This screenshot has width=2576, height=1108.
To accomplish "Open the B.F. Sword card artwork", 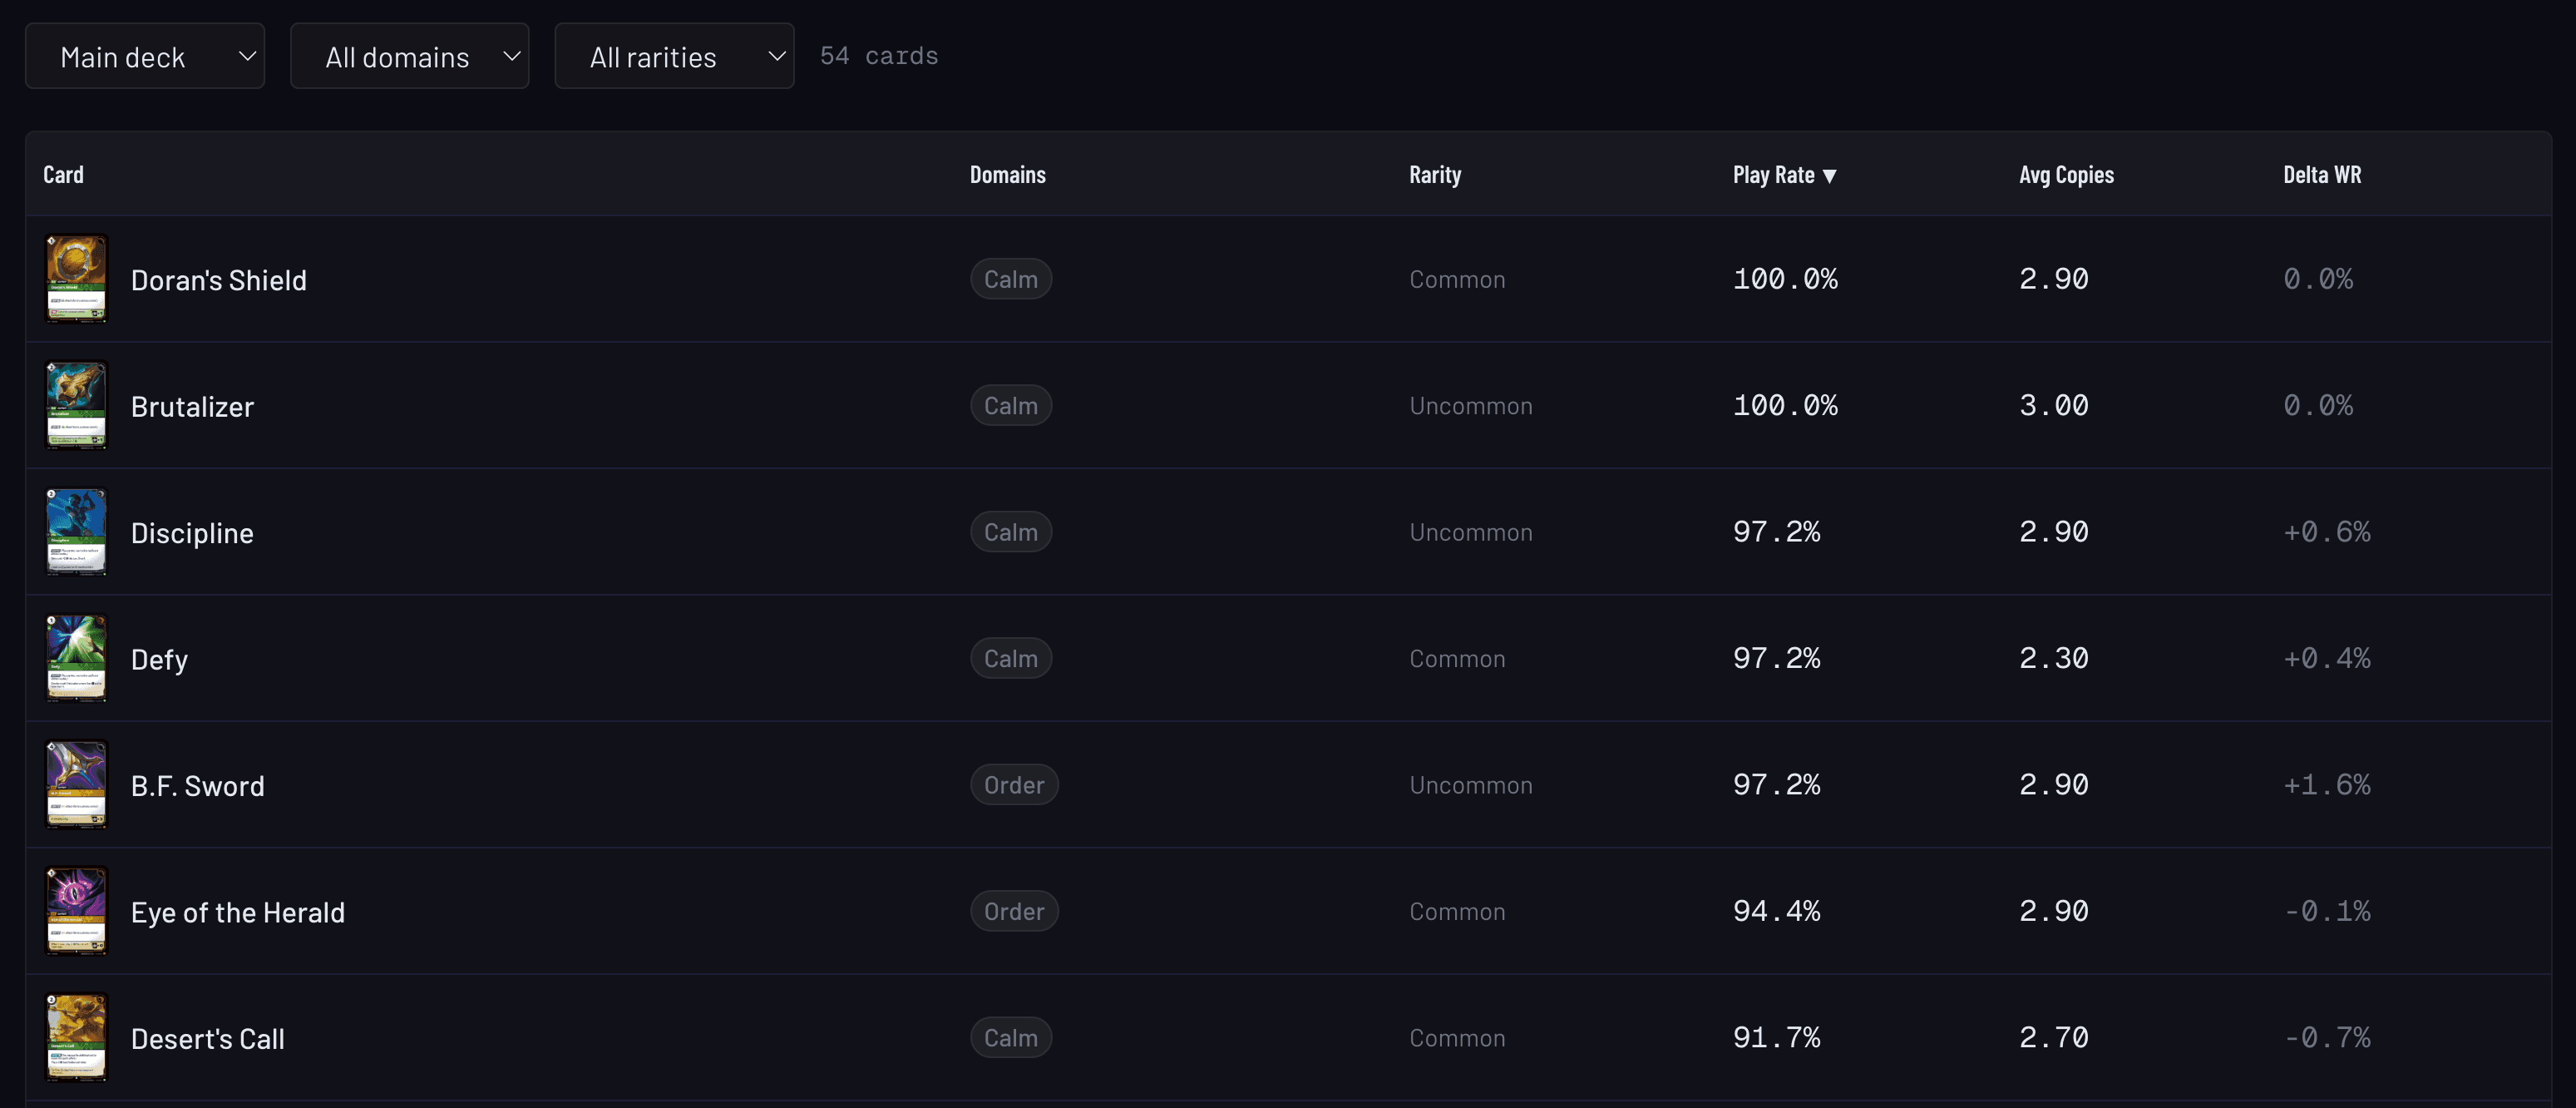I will click(x=76, y=784).
